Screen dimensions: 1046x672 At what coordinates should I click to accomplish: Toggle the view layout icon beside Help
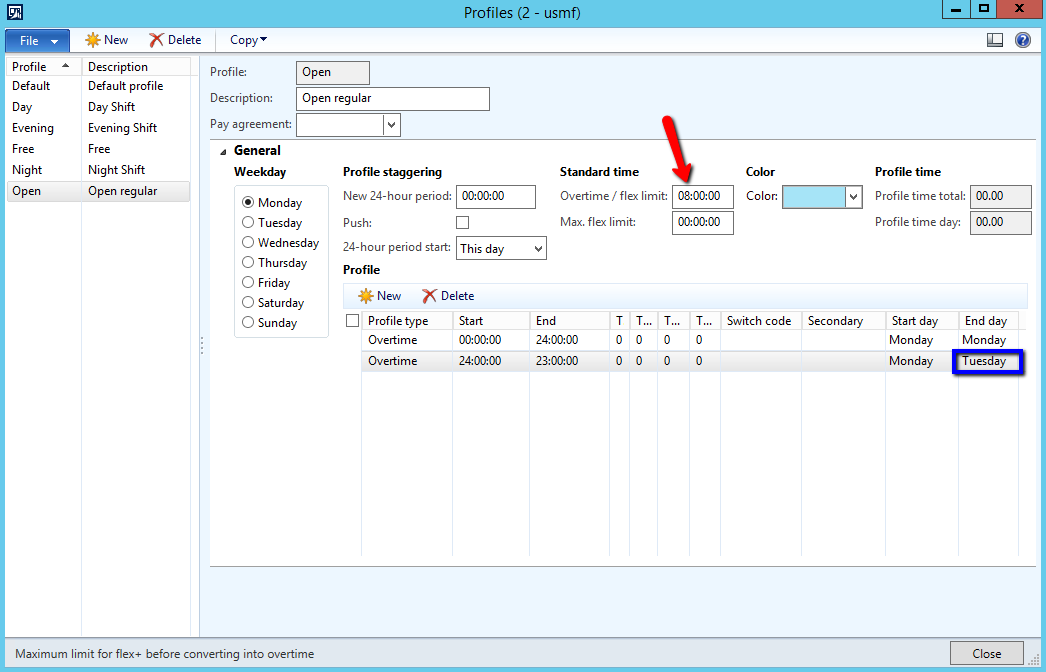(994, 40)
